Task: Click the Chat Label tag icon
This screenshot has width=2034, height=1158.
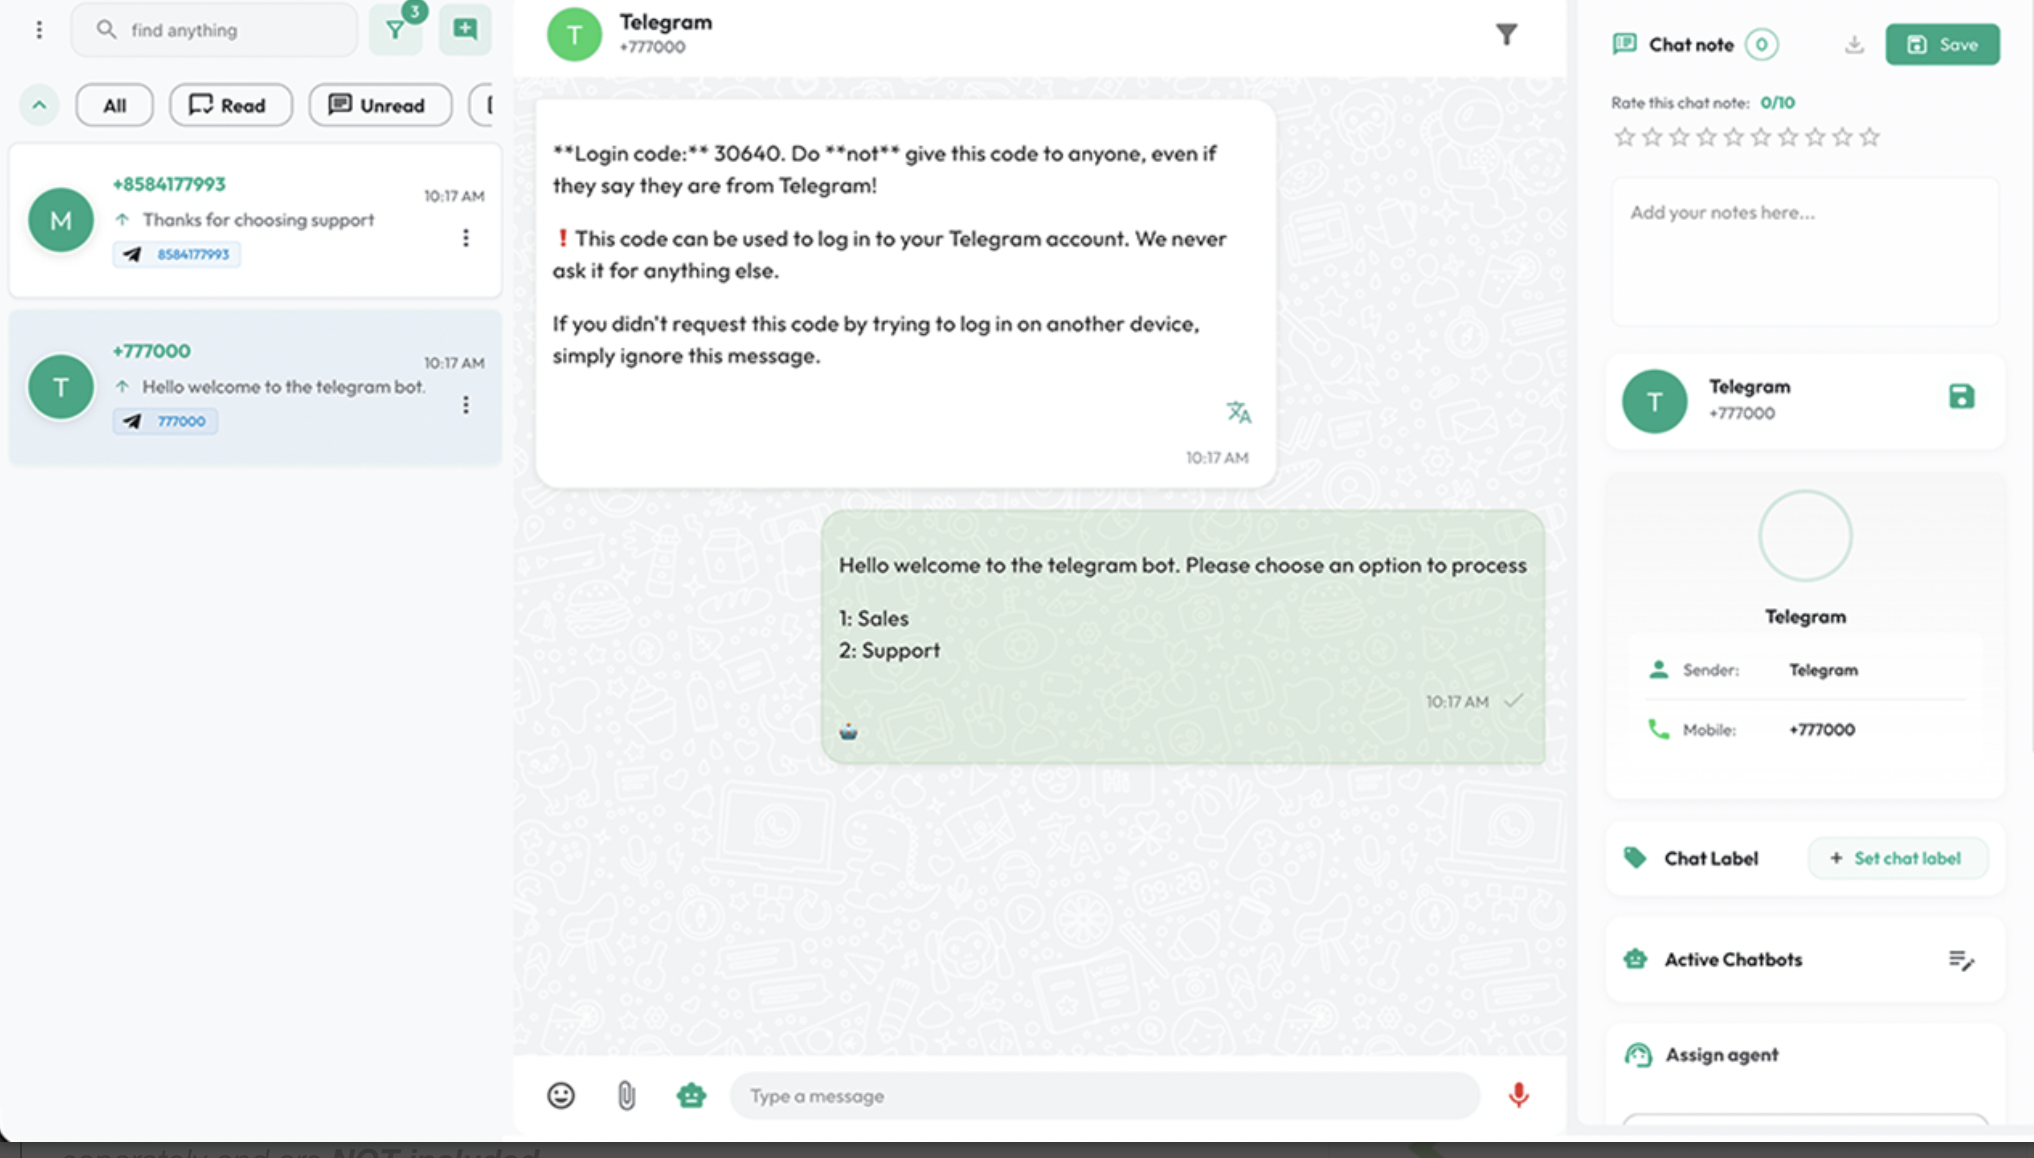Action: click(x=1635, y=858)
